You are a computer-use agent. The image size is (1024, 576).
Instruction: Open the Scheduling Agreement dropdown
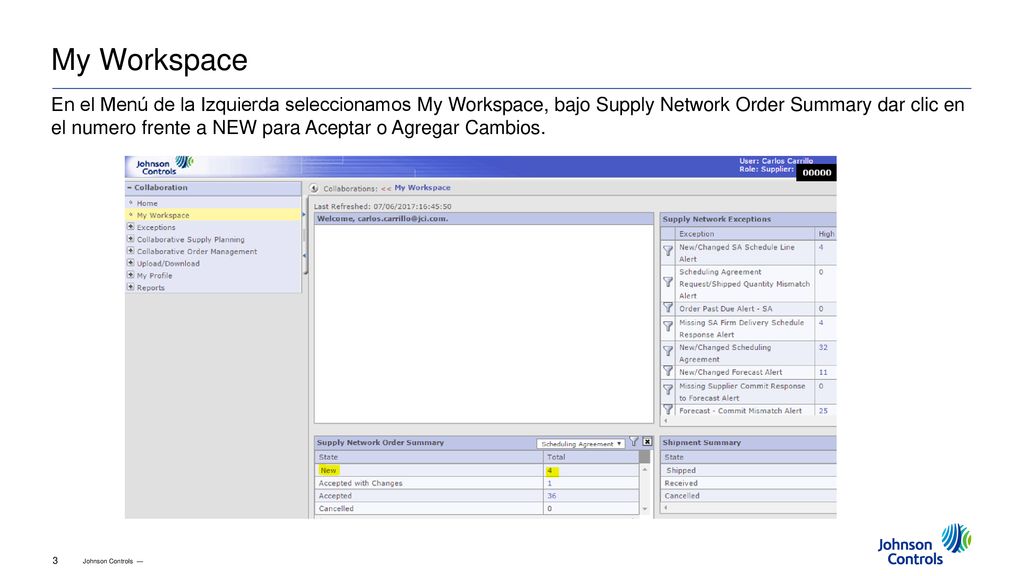point(581,443)
